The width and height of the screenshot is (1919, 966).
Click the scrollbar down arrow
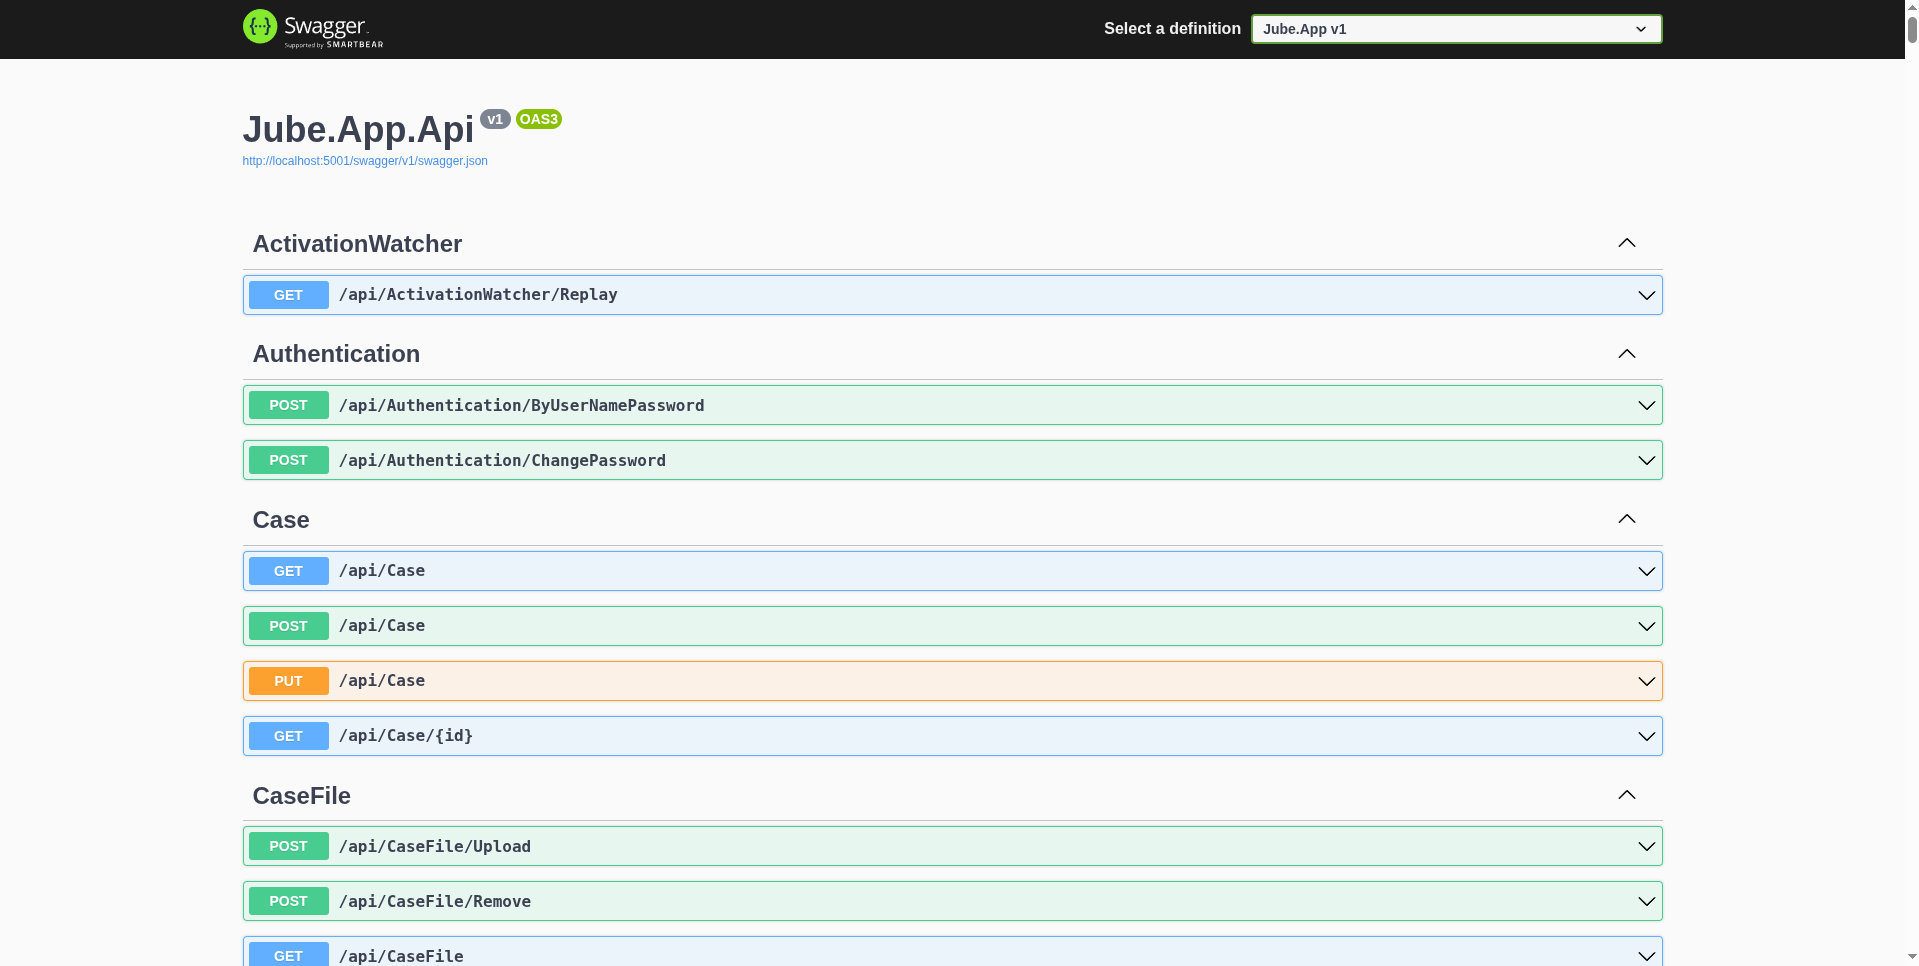tap(1911, 957)
